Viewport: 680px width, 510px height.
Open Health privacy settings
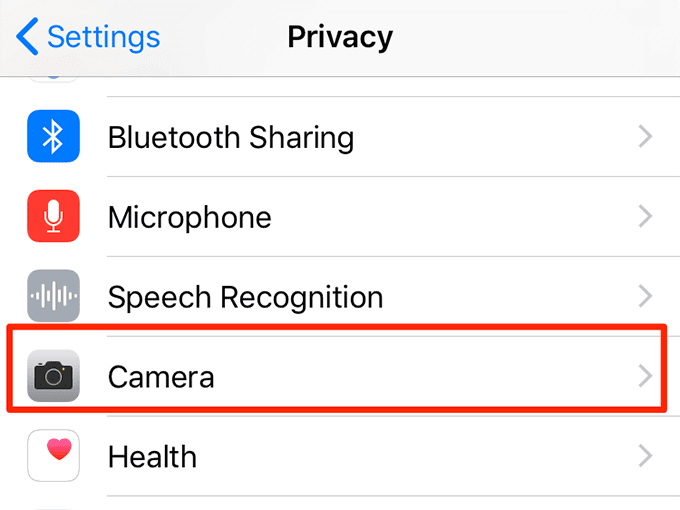pyautogui.click(x=152, y=457)
